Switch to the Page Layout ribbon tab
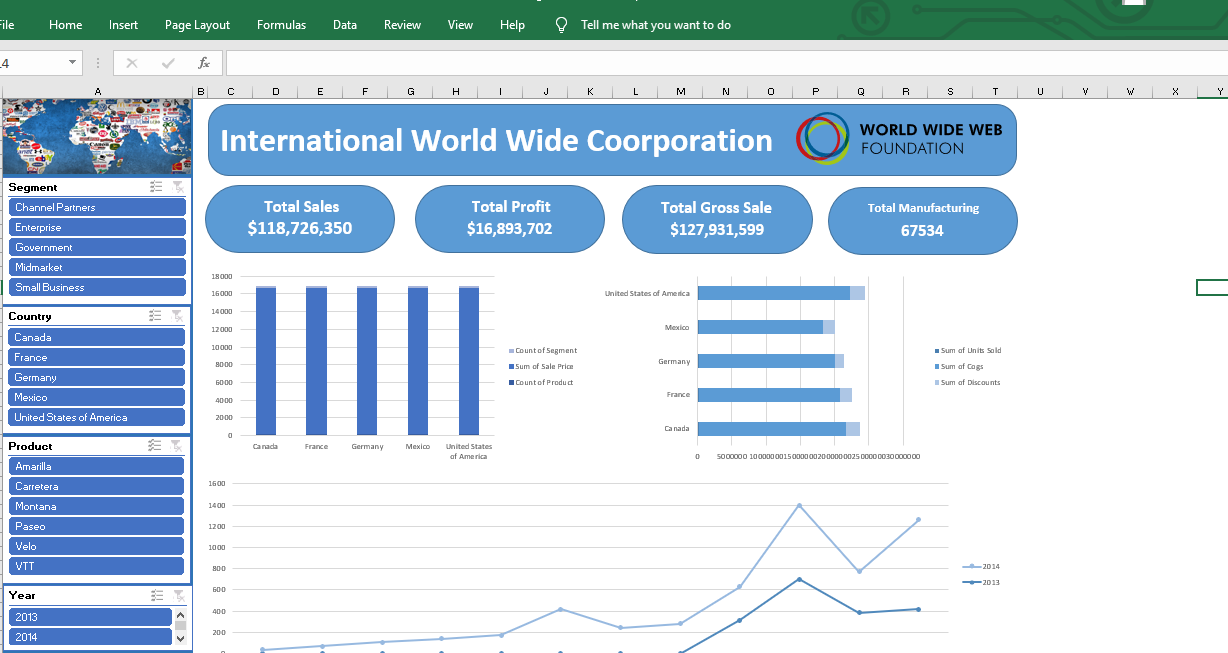Viewport: 1228px width, 653px height. coord(197,25)
